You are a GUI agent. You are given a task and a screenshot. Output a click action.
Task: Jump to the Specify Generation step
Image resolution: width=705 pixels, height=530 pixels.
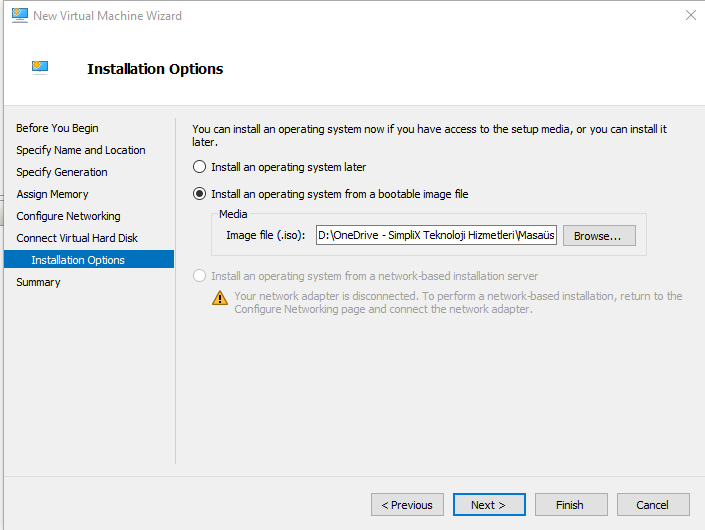tap(62, 172)
